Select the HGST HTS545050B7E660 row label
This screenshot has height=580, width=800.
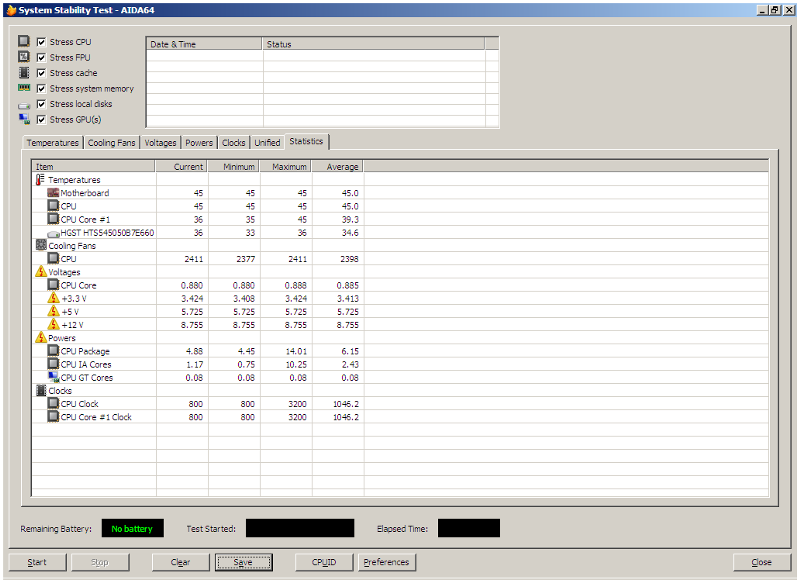click(107, 233)
